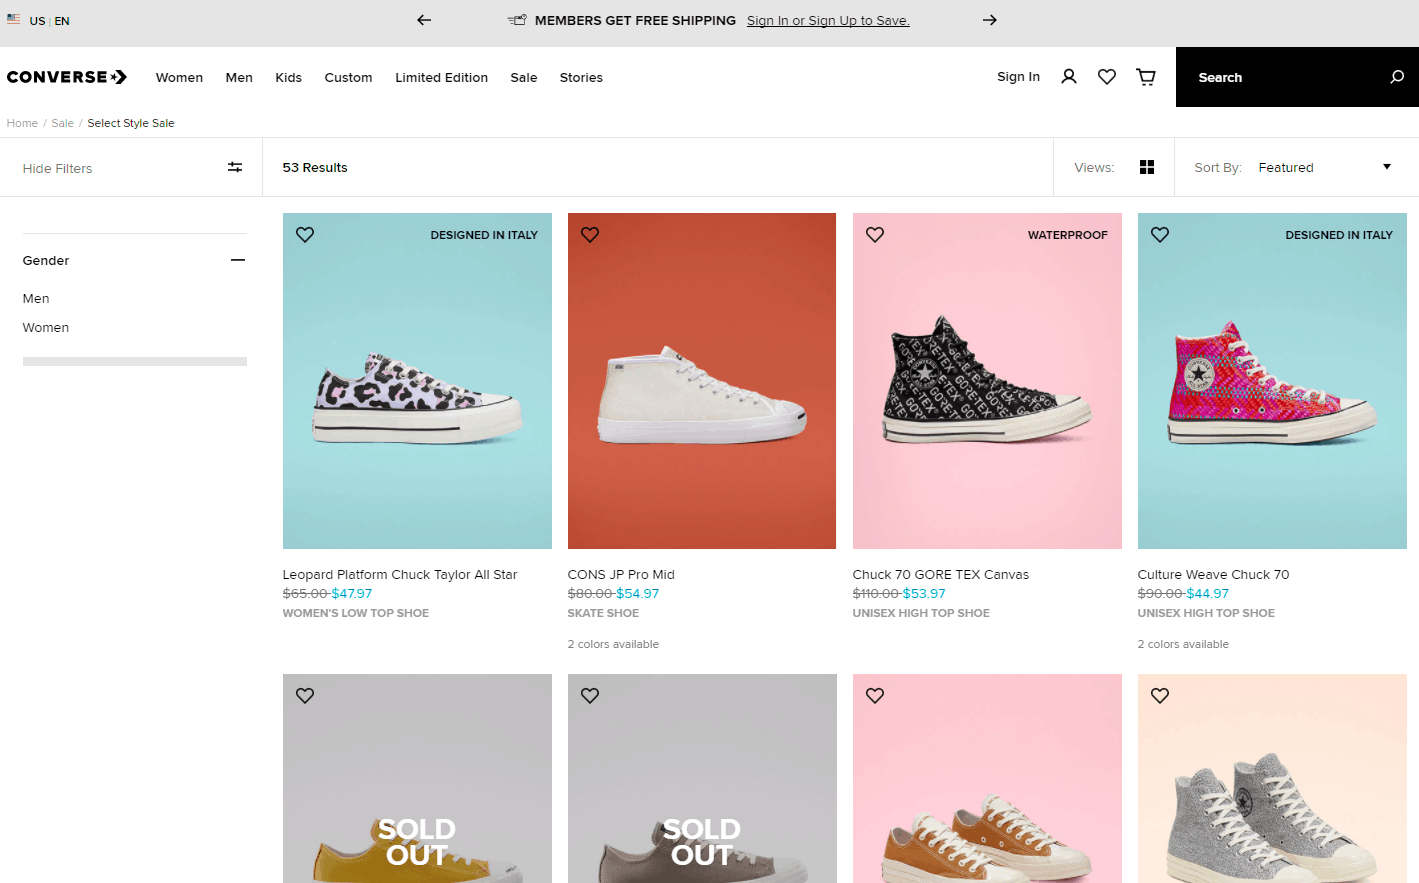Click the filter sliders icon
Viewport: 1419px width, 883px height.
tap(235, 167)
